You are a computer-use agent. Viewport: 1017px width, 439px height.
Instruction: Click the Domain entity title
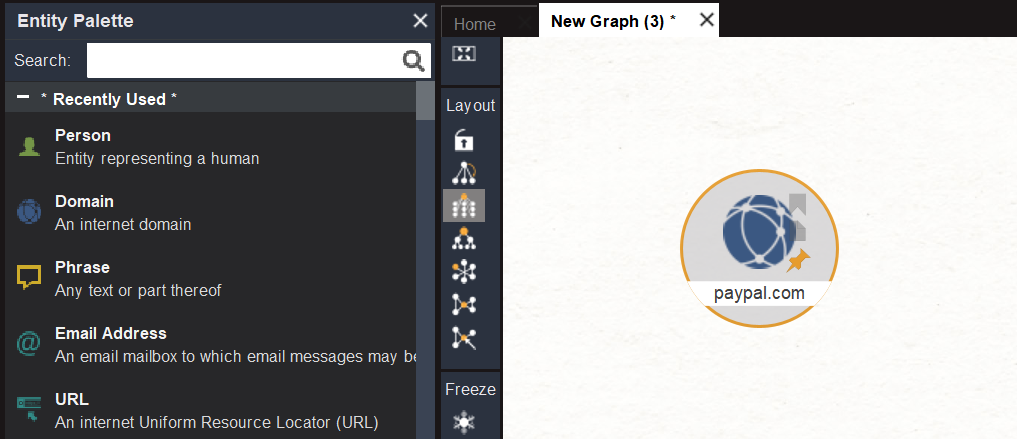click(x=84, y=202)
